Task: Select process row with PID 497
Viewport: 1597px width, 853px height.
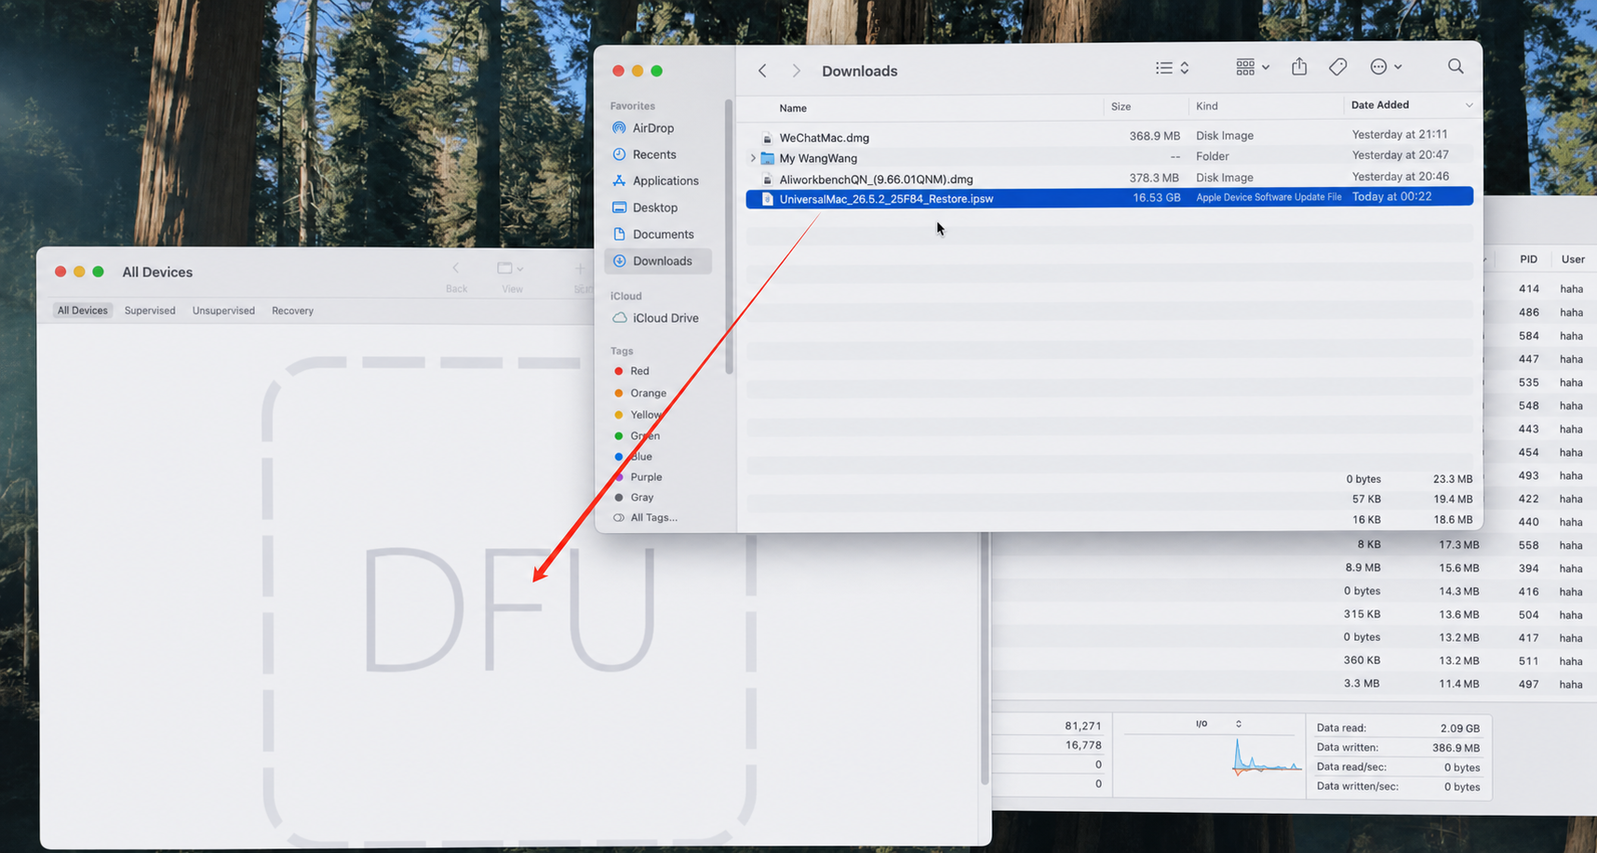Action: (x=1295, y=684)
